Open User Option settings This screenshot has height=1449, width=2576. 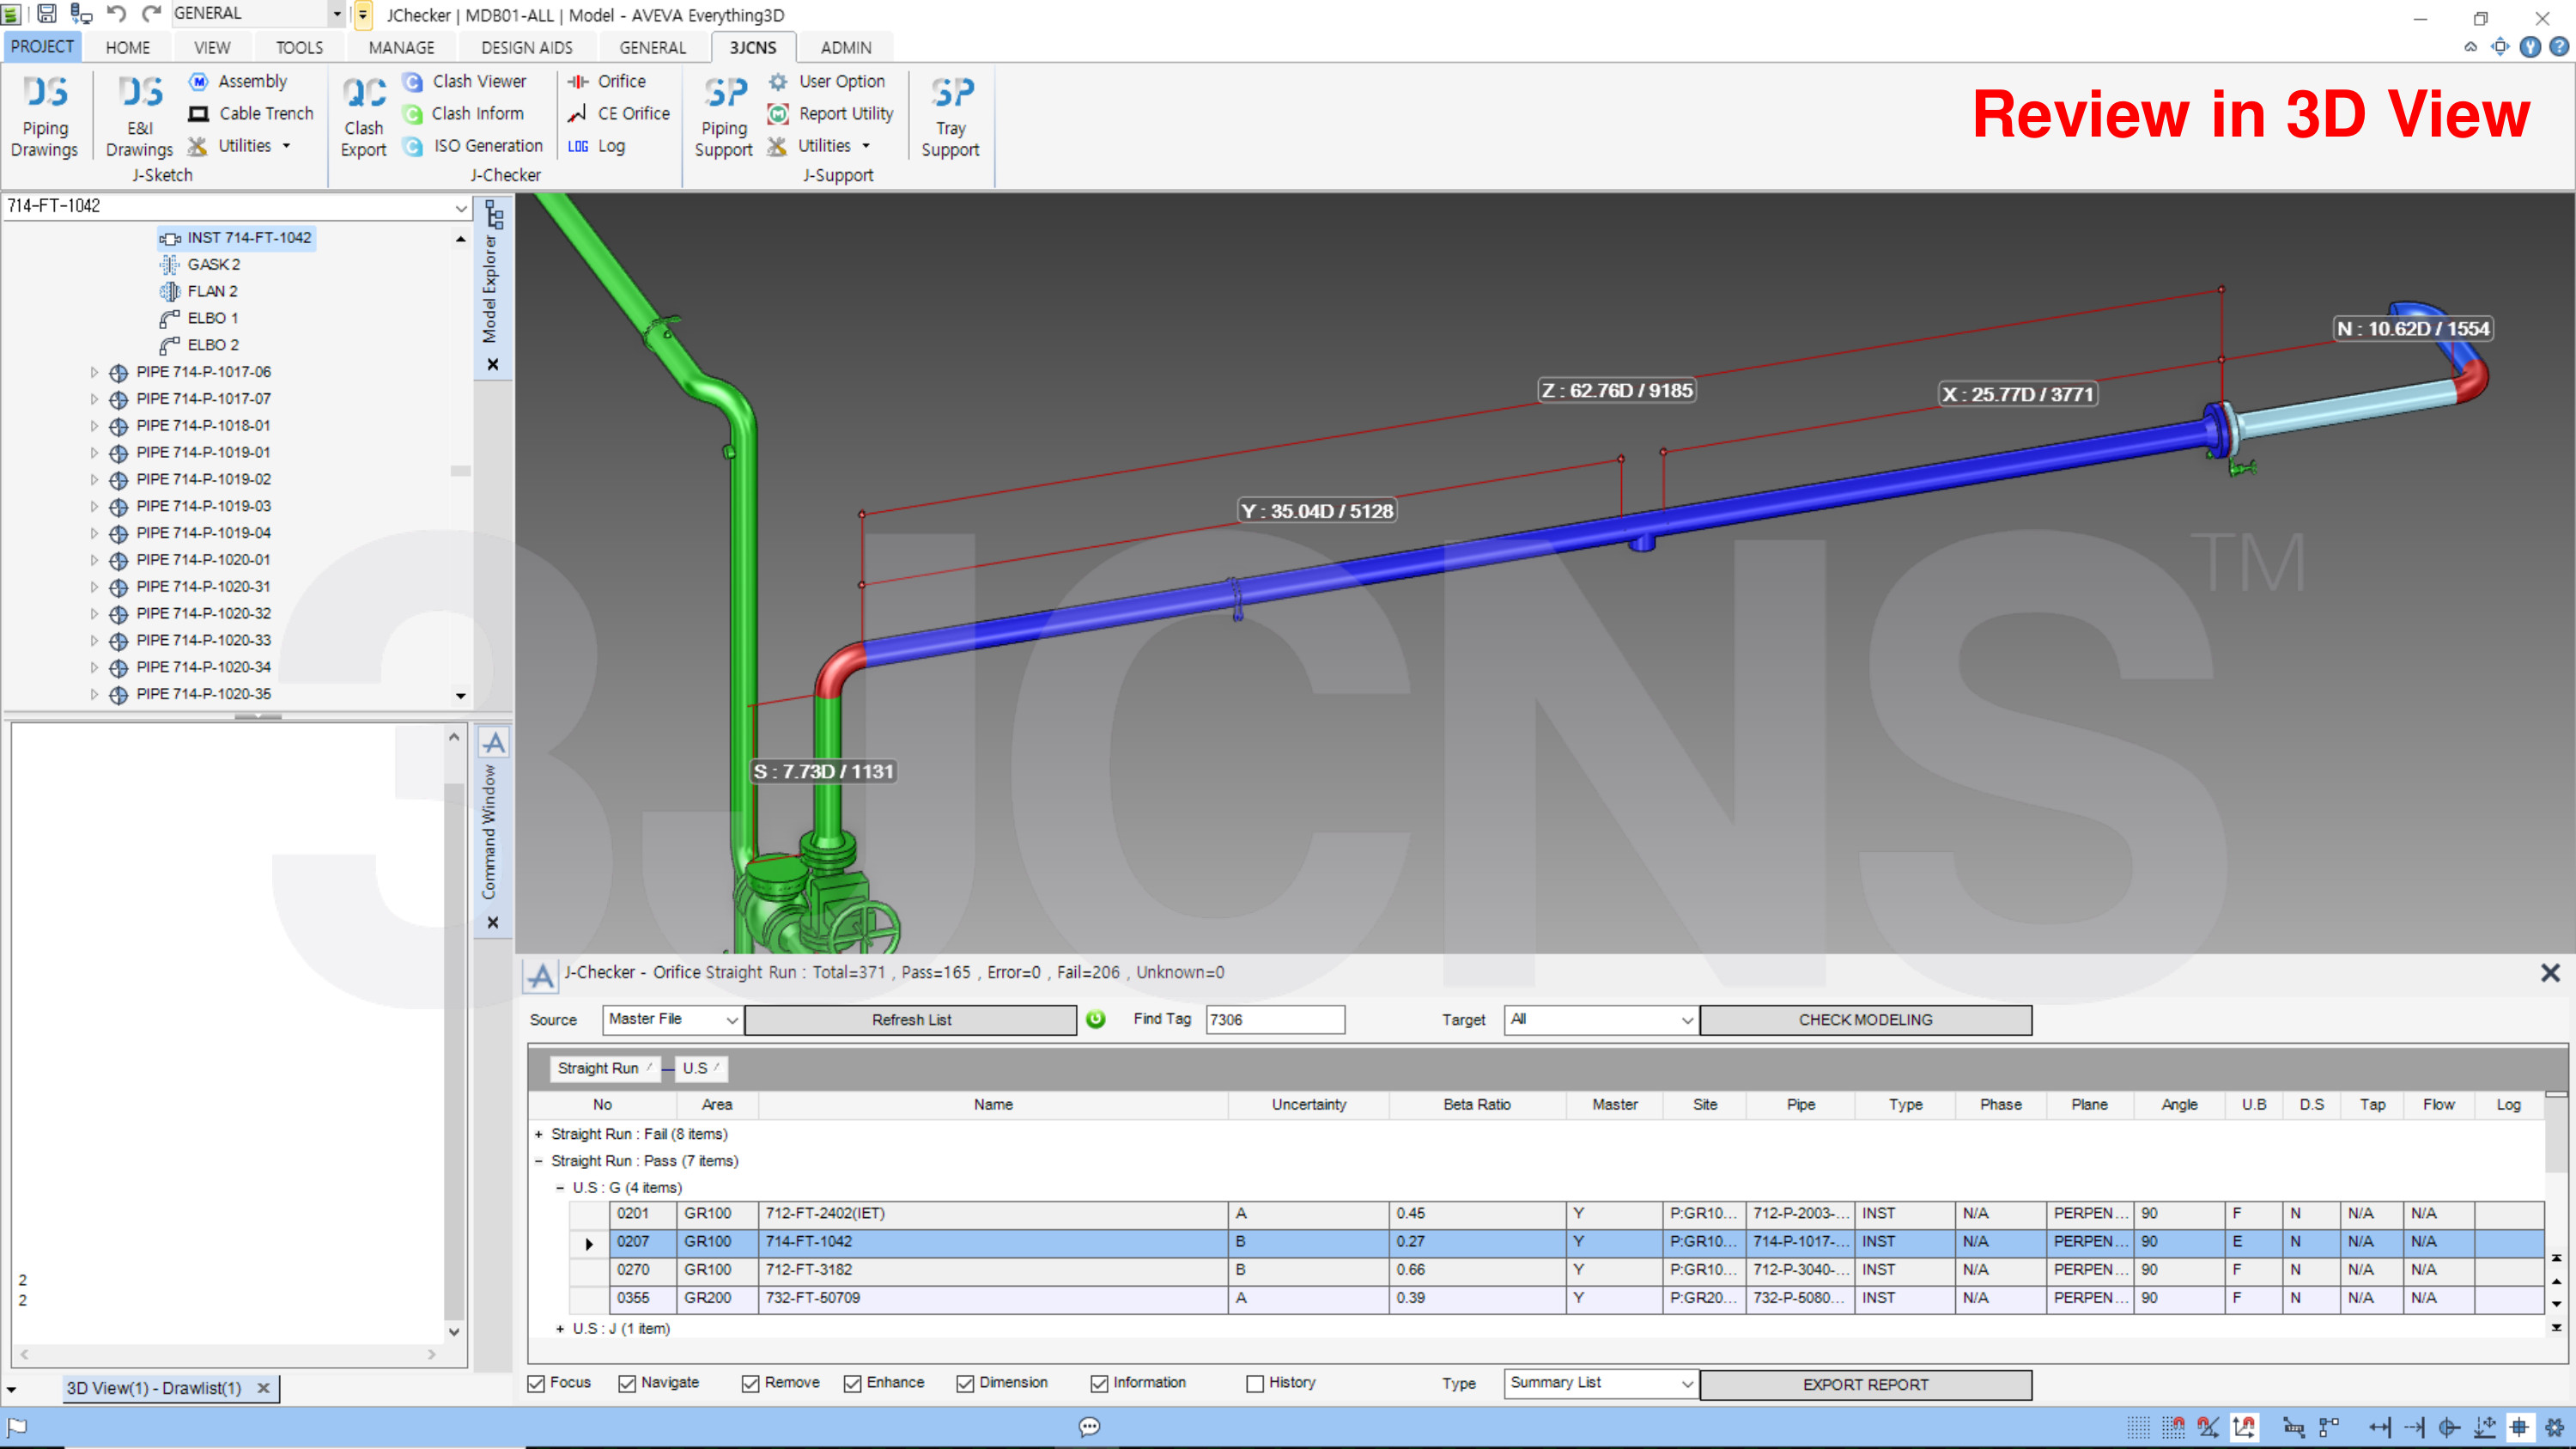tap(826, 81)
